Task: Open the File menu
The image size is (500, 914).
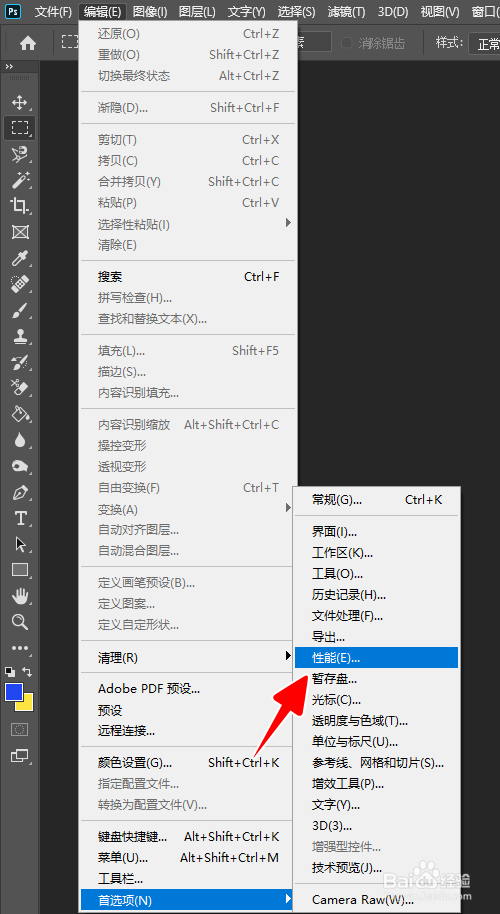Action: click(x=53, y=11)
